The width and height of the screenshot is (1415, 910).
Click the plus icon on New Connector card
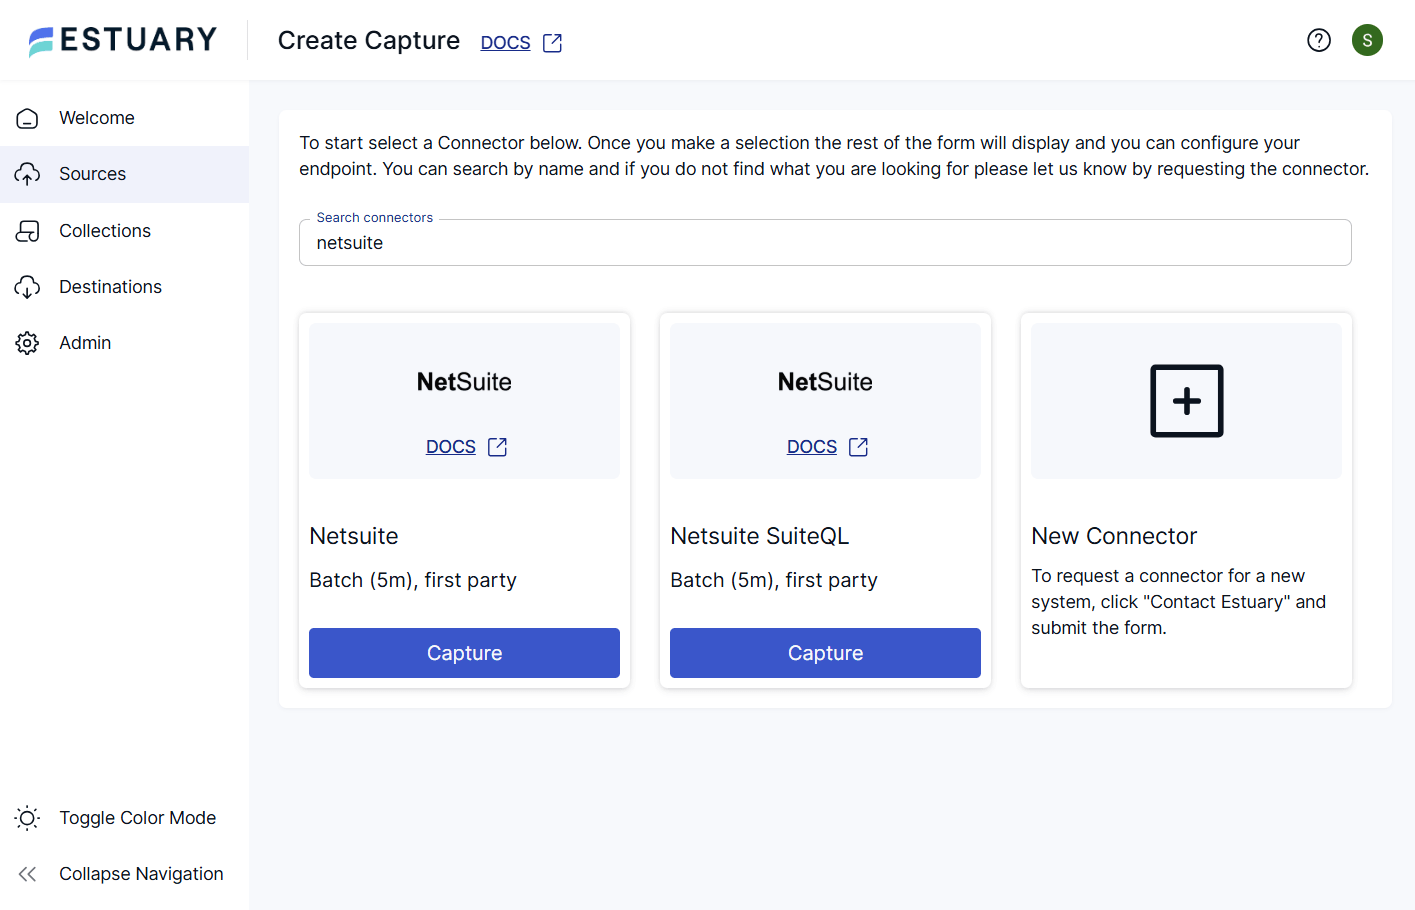pos(1186,401)
